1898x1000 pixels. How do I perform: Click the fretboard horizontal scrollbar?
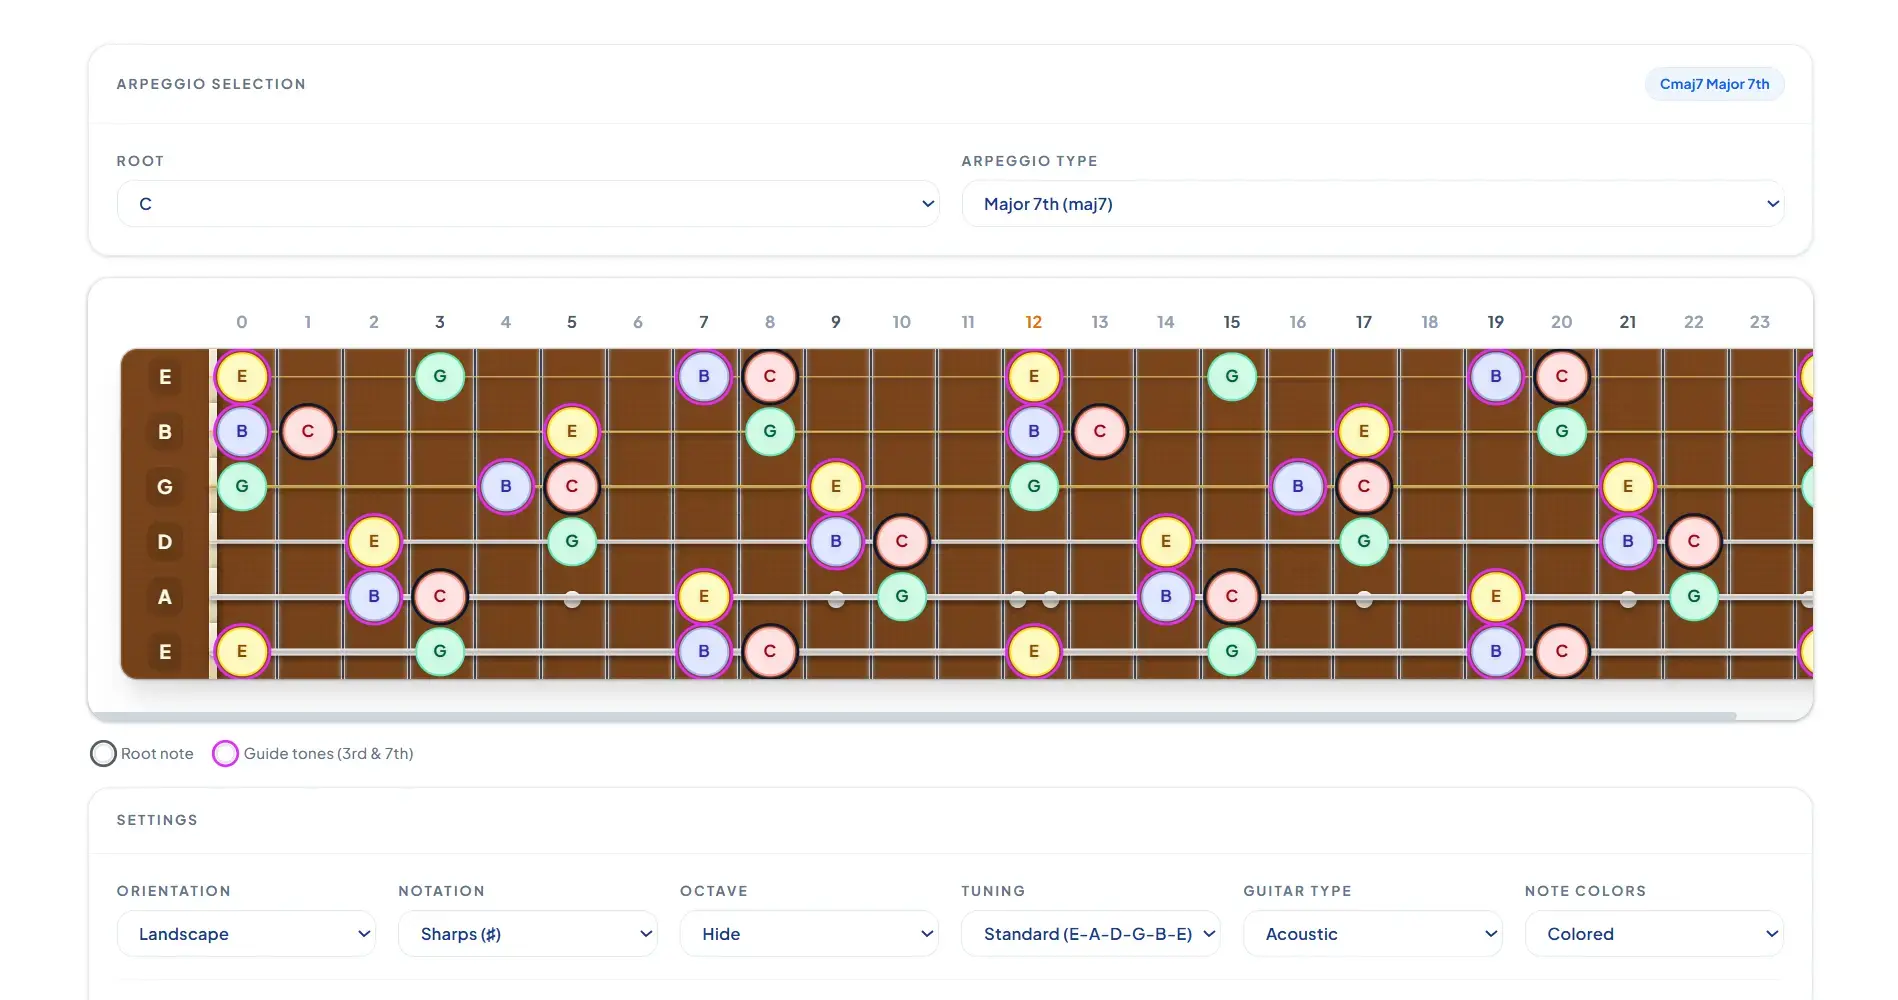912,716
